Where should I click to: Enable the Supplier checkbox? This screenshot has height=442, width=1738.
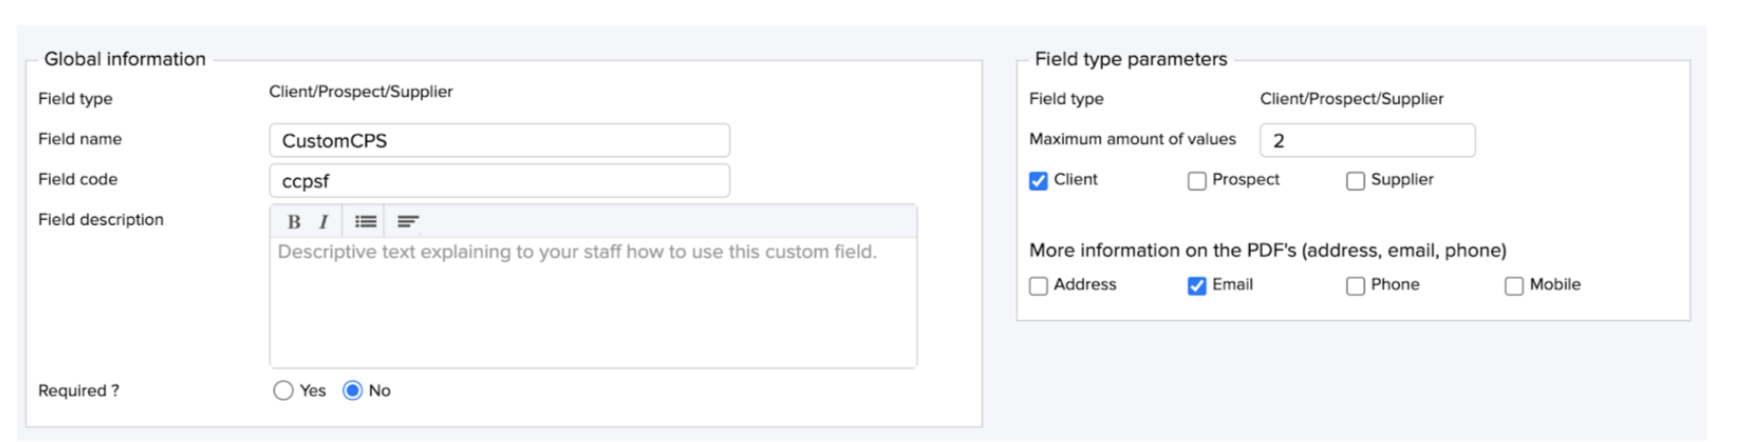tap(1355, 181)
